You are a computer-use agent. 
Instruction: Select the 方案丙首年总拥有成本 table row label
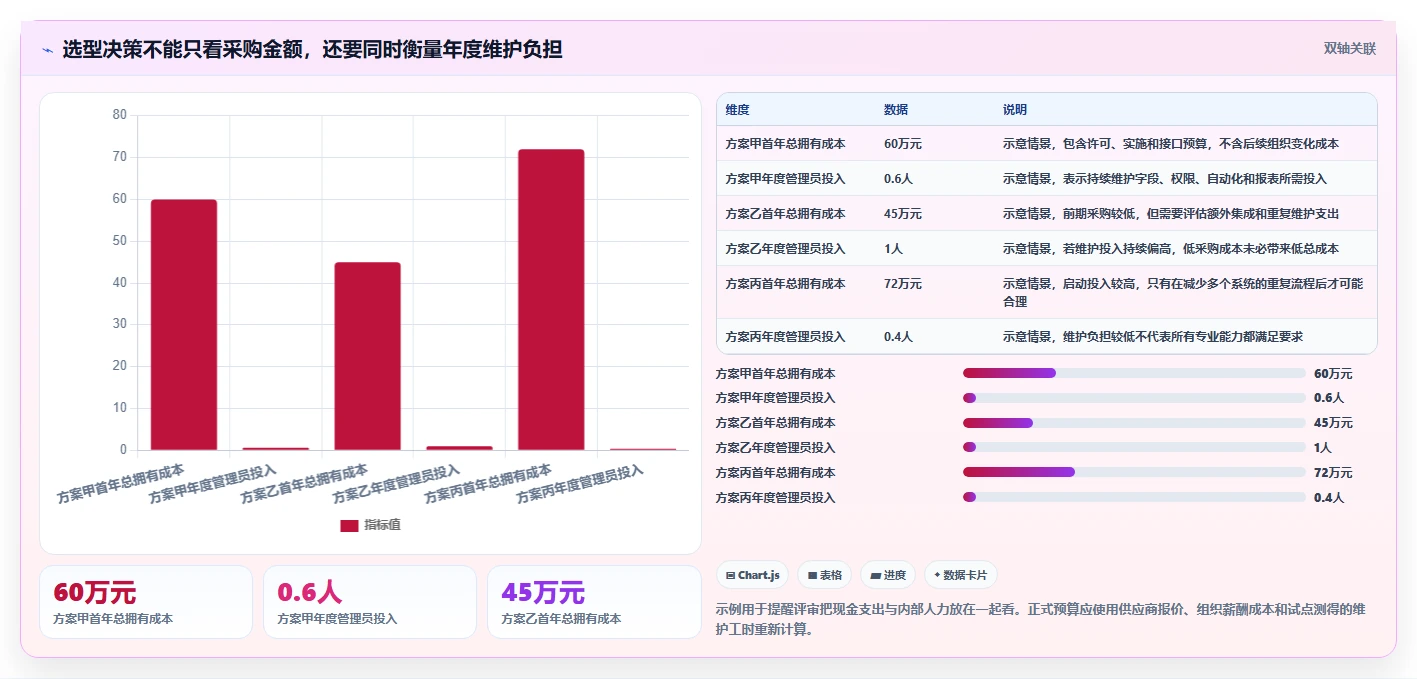point(785,284)
